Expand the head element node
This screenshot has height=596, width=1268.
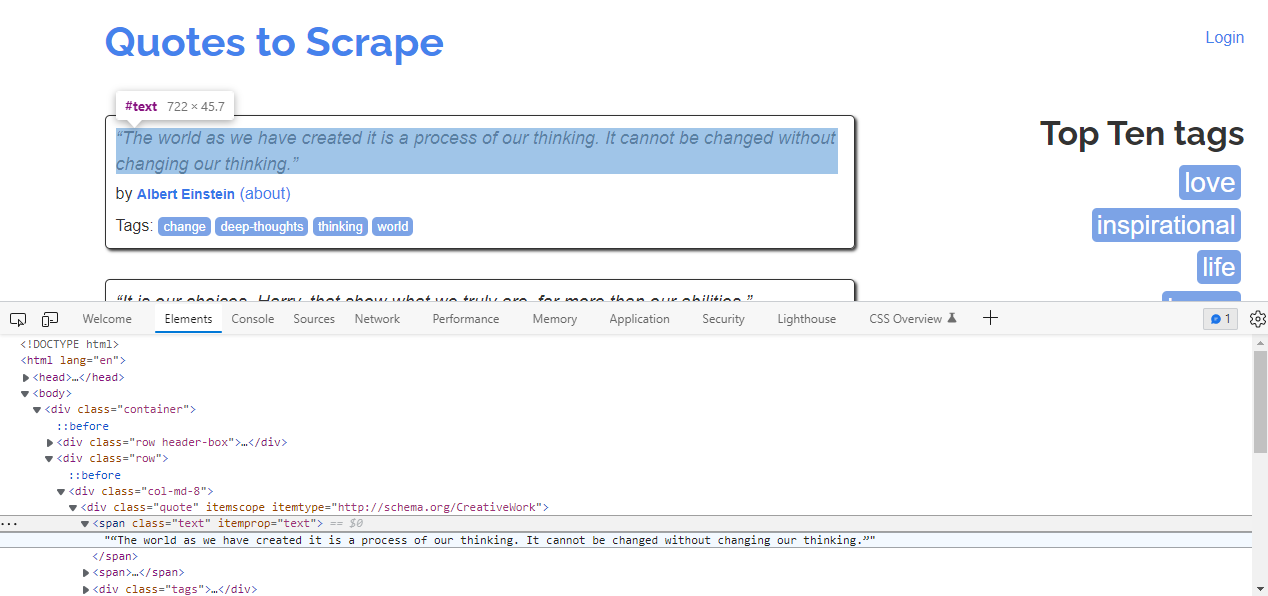pos(26,378)
